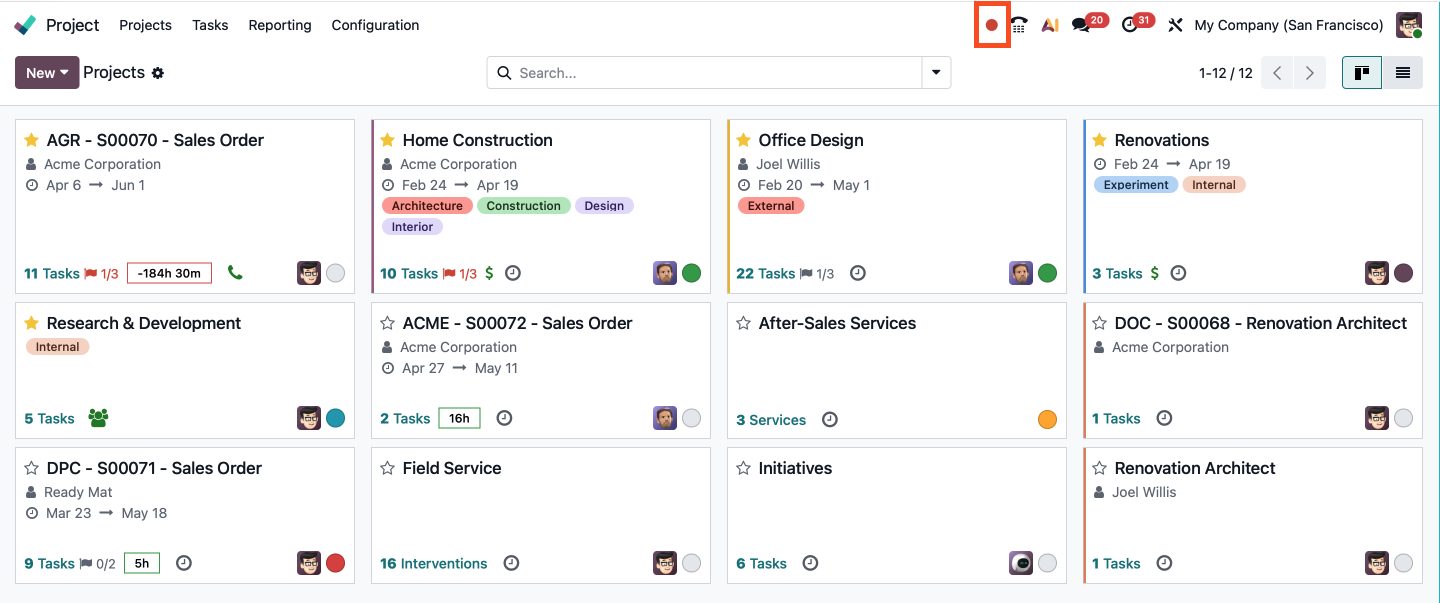
Task: Star the Field Service project
Action: [387, 468]
